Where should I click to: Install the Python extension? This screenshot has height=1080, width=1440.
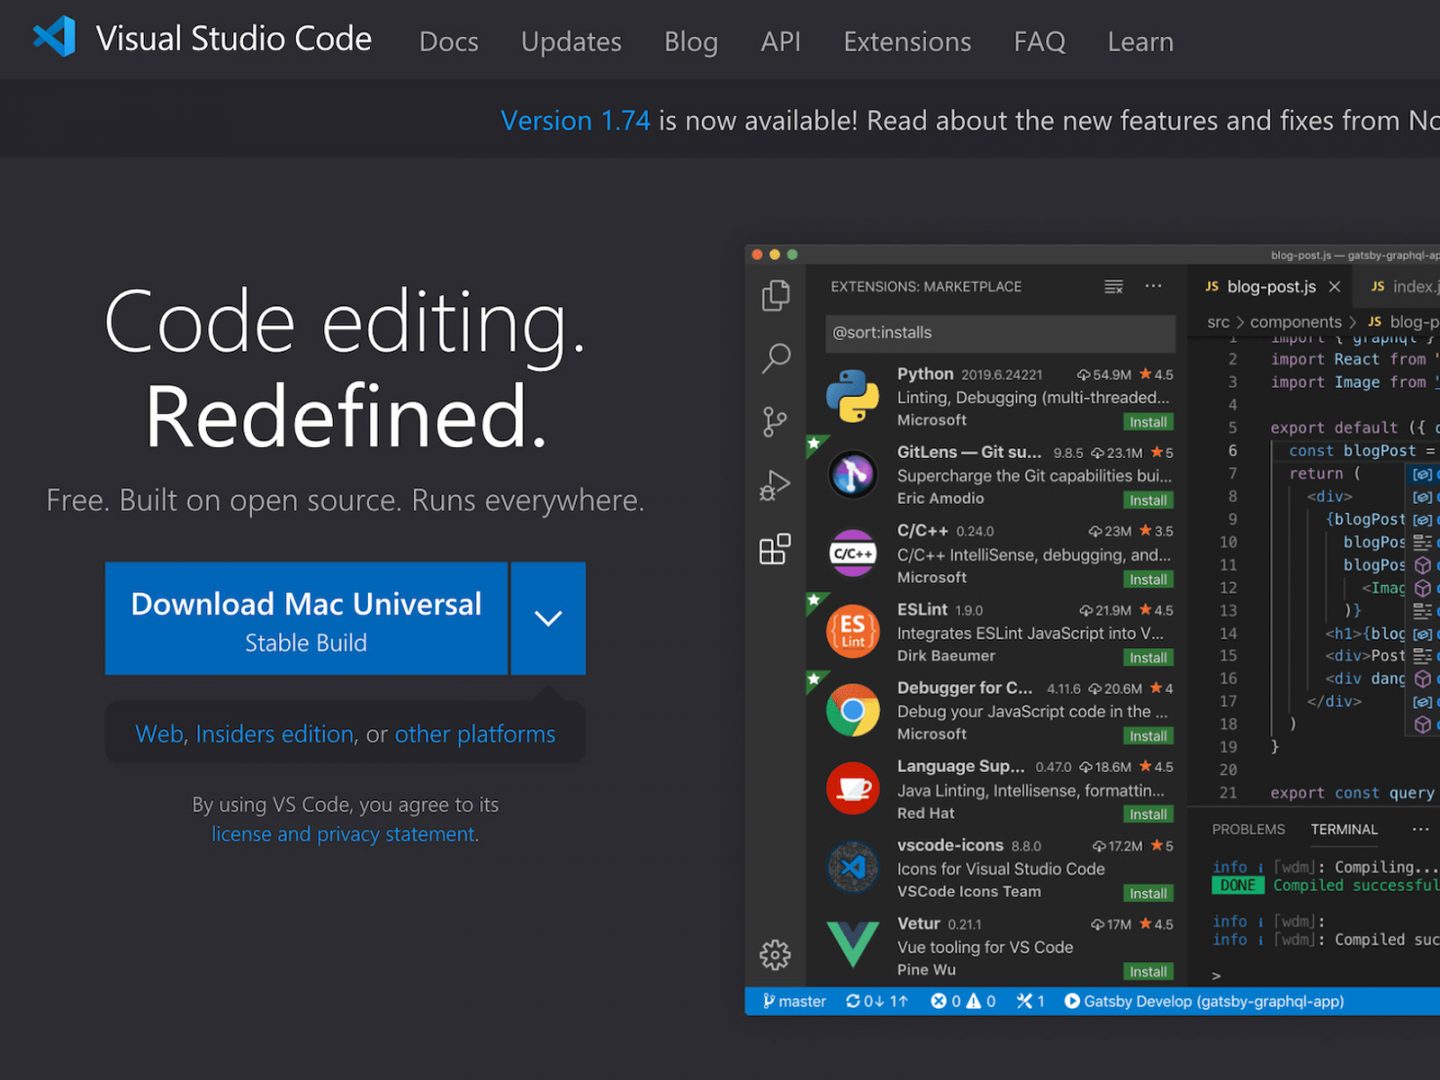(1147, 422)
